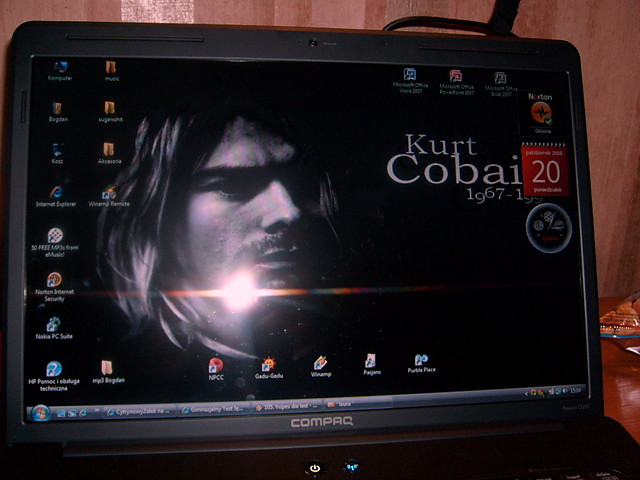Switch to CytrynowyZelek taskbar window
The width and height of the screenshot is (640, 480).
140,411
